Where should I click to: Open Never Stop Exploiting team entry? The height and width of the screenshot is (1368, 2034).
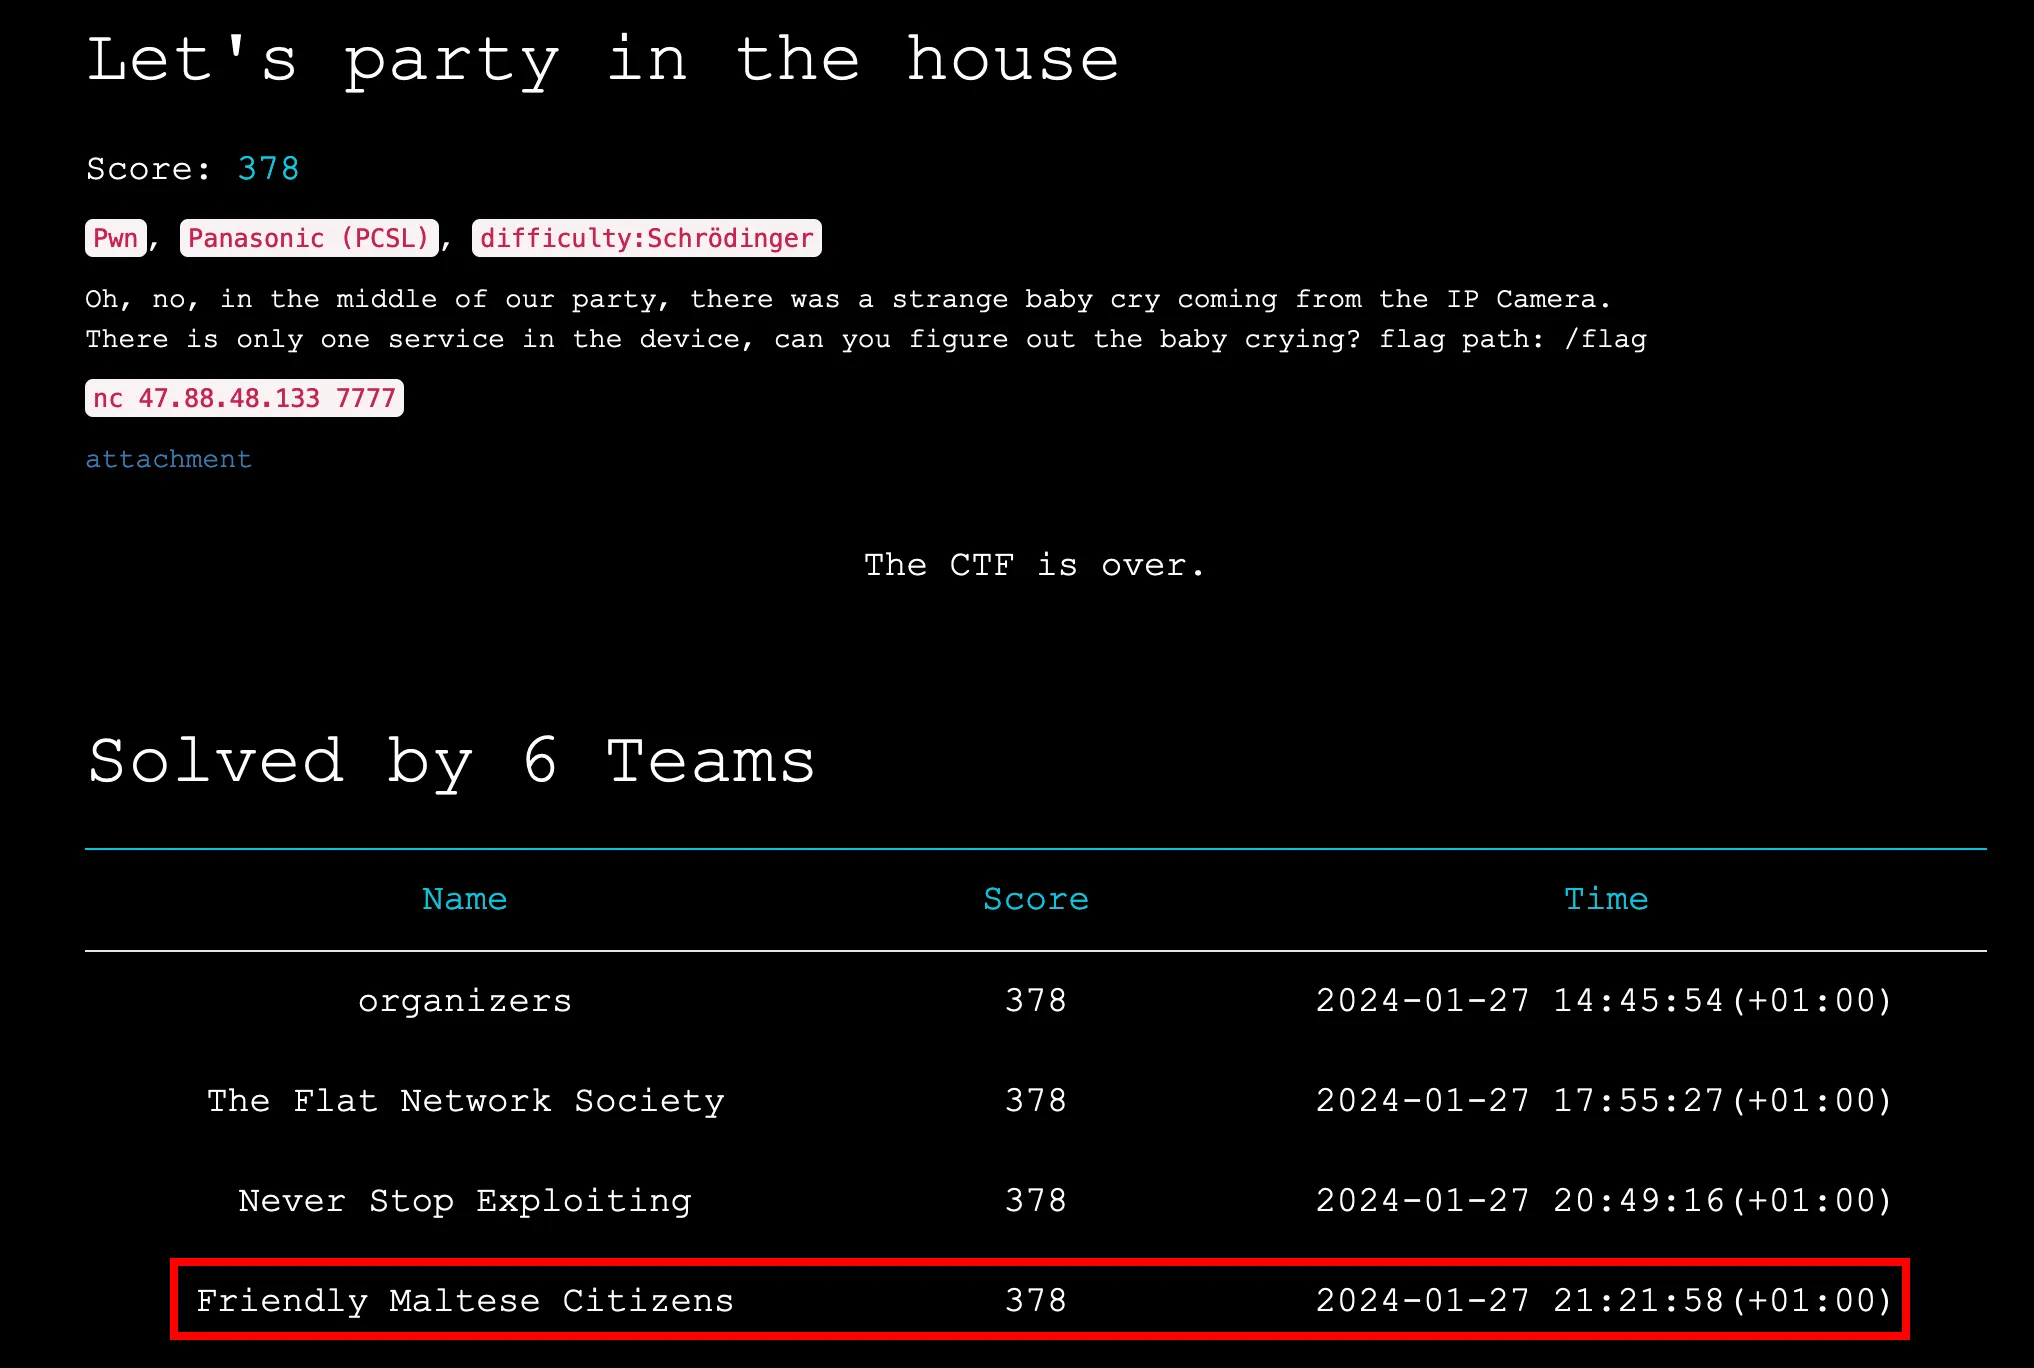click(465, 1201)
